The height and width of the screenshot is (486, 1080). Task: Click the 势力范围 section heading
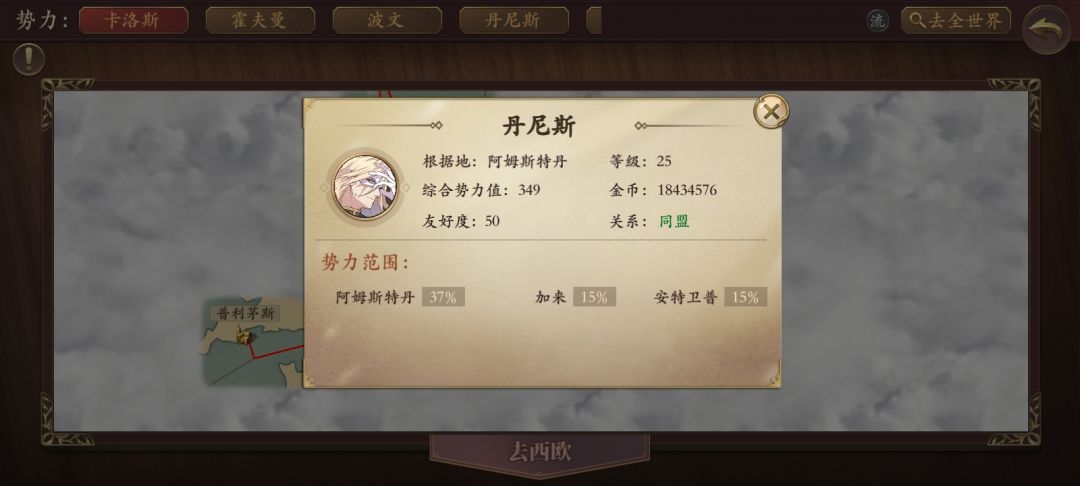click(365, 262)
